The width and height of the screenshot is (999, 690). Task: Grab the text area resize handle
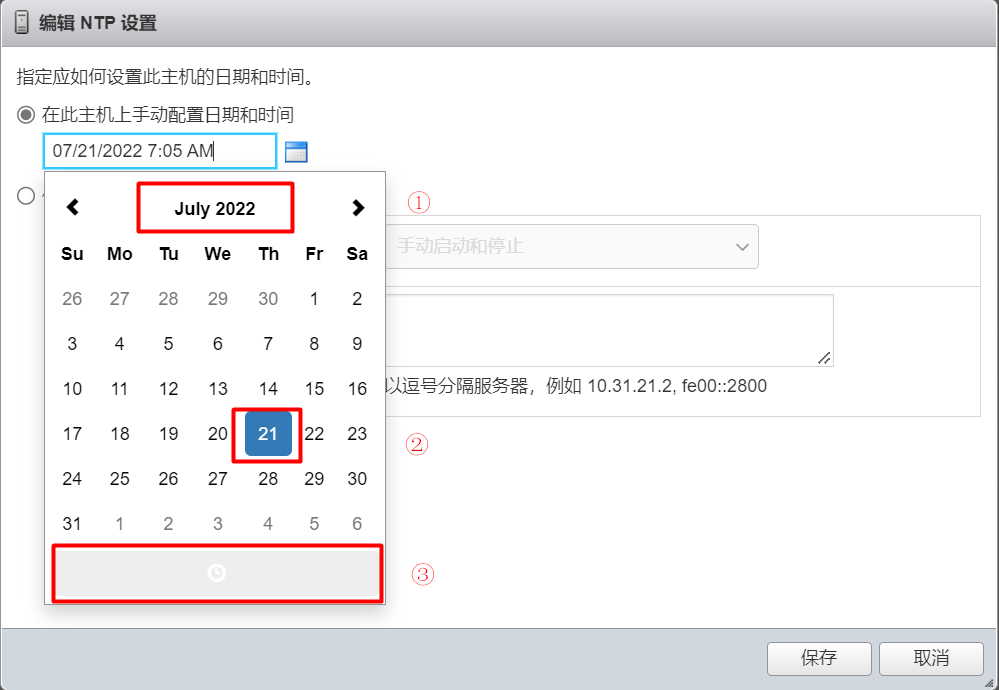(x=824, y=358)
